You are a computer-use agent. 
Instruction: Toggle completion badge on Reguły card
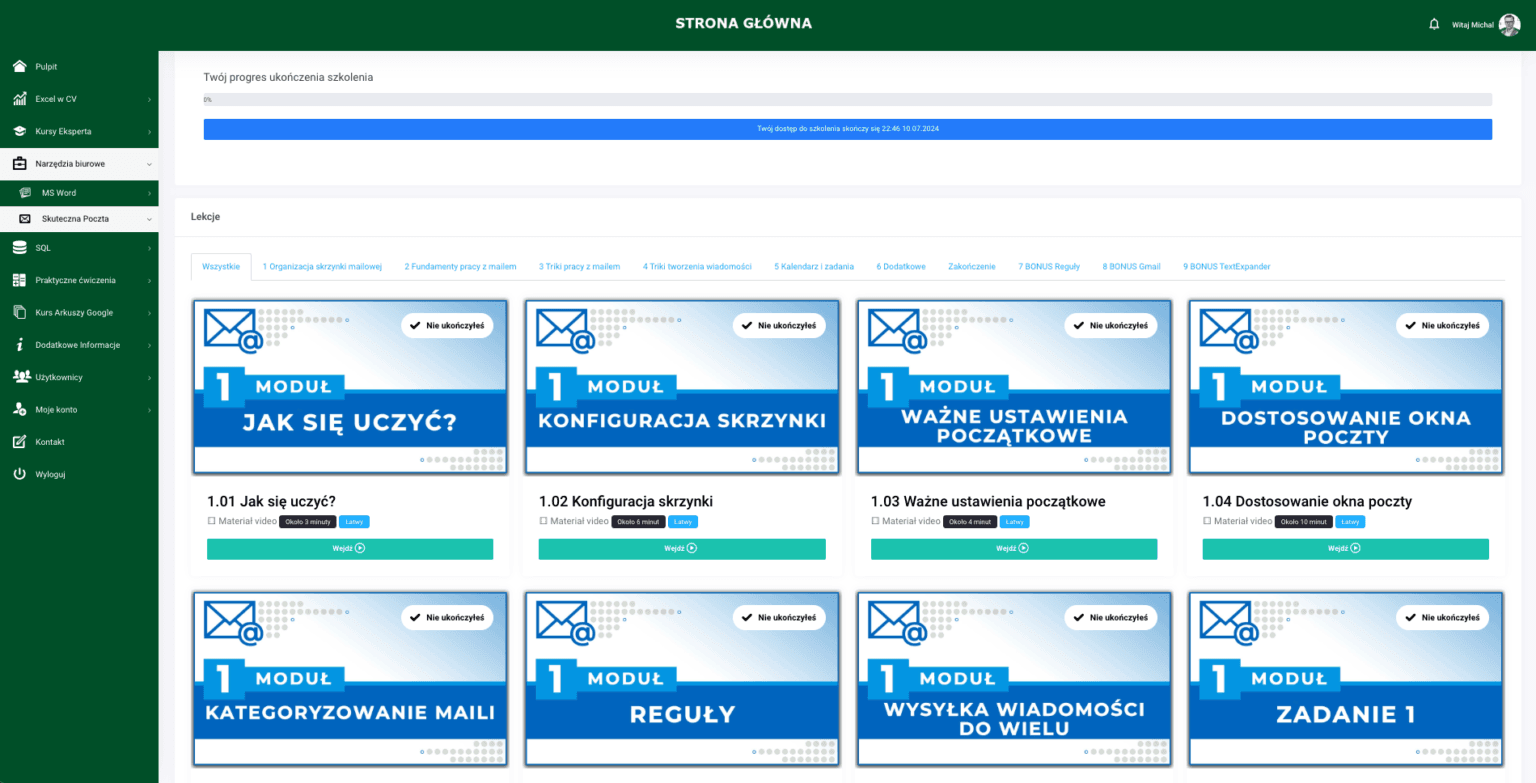coord(778,617)
